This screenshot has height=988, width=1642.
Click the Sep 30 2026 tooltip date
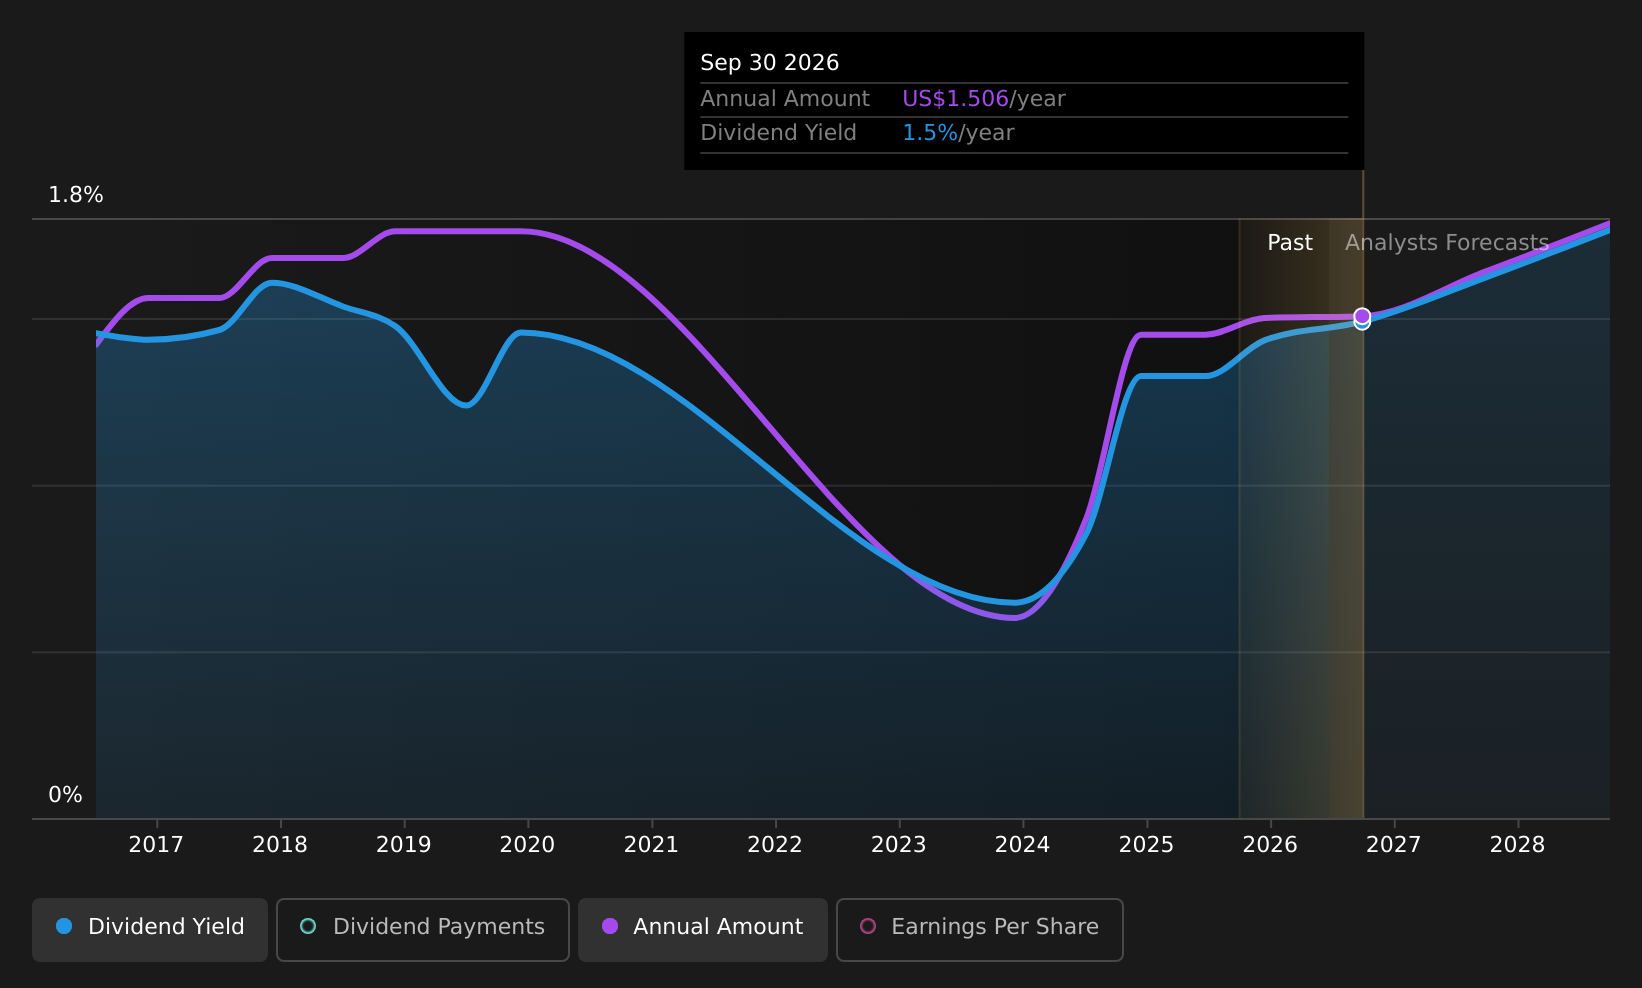(770, 63)
